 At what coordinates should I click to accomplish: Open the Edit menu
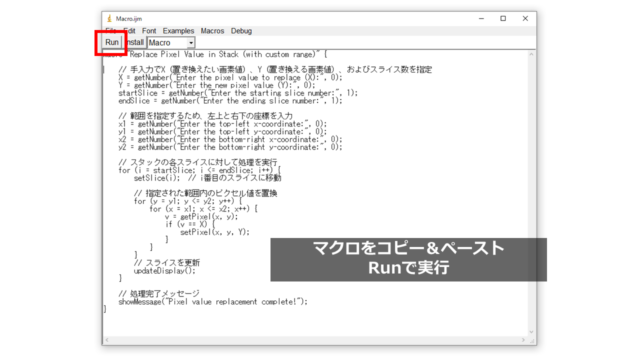coord(129,31)
